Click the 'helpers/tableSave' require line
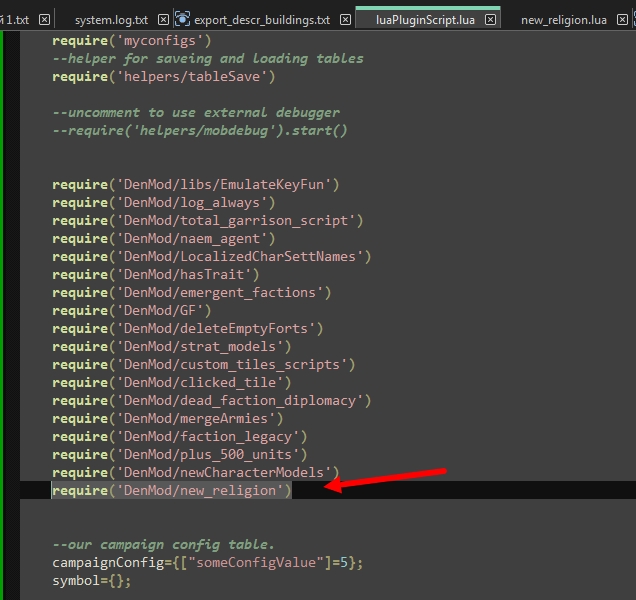The image size is (636, 600). coord(164,77)
